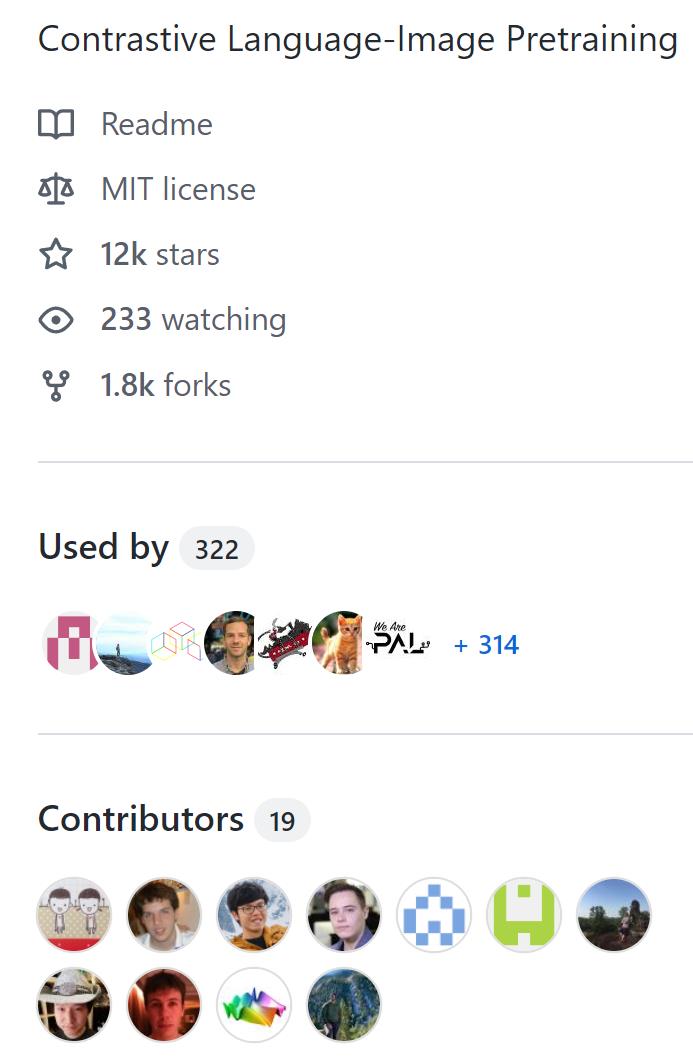The width and height of the screenshot is (693, 1063).
Task: Click the scales icon beside MIT license
Action: pyautogui.click(x=56, y=188)
